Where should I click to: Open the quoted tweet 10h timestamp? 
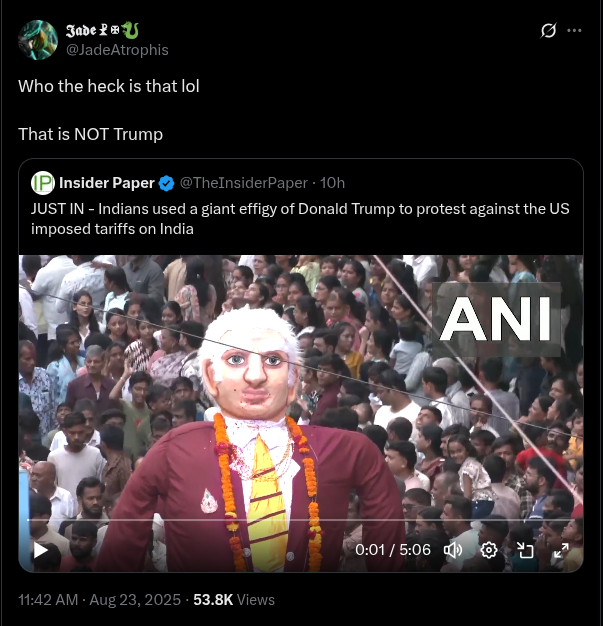click(332, 183)
